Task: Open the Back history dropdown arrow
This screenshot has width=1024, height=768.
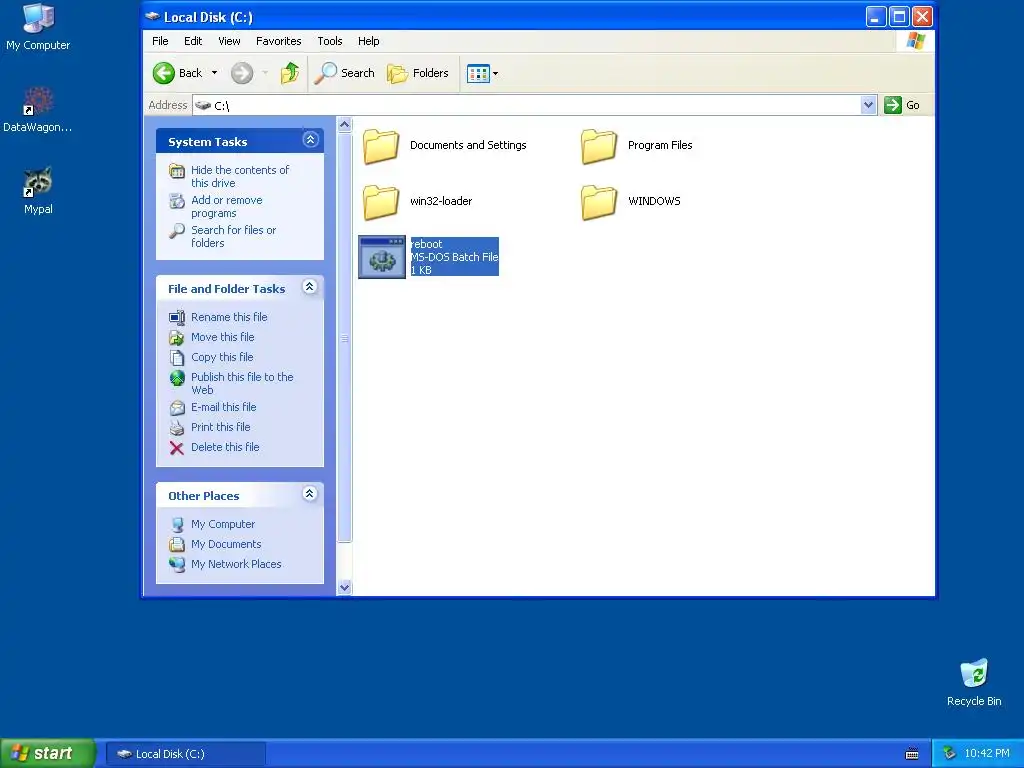Action: click(x=214, y=73)
